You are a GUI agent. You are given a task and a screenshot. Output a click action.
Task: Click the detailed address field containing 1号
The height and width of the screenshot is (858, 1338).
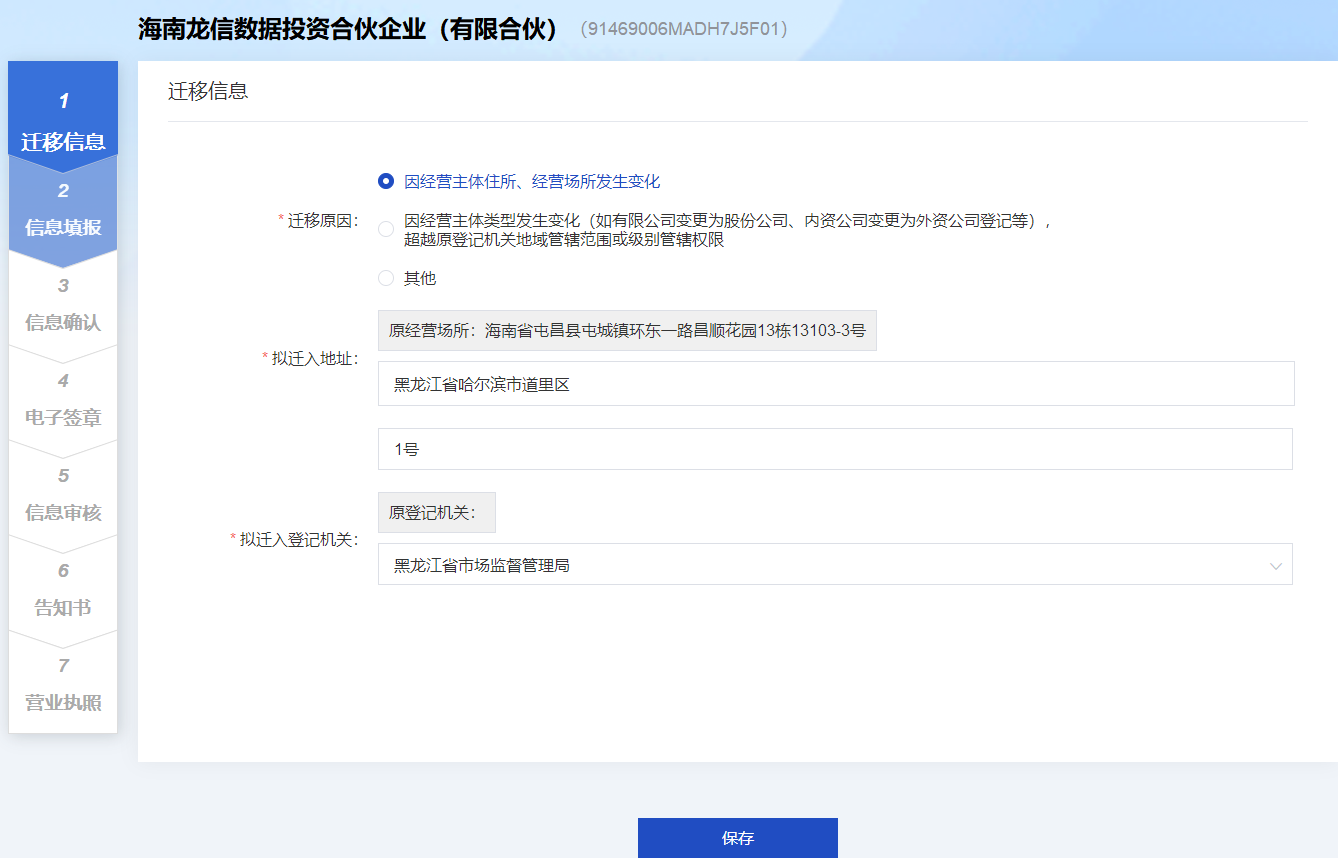point(835,449)
